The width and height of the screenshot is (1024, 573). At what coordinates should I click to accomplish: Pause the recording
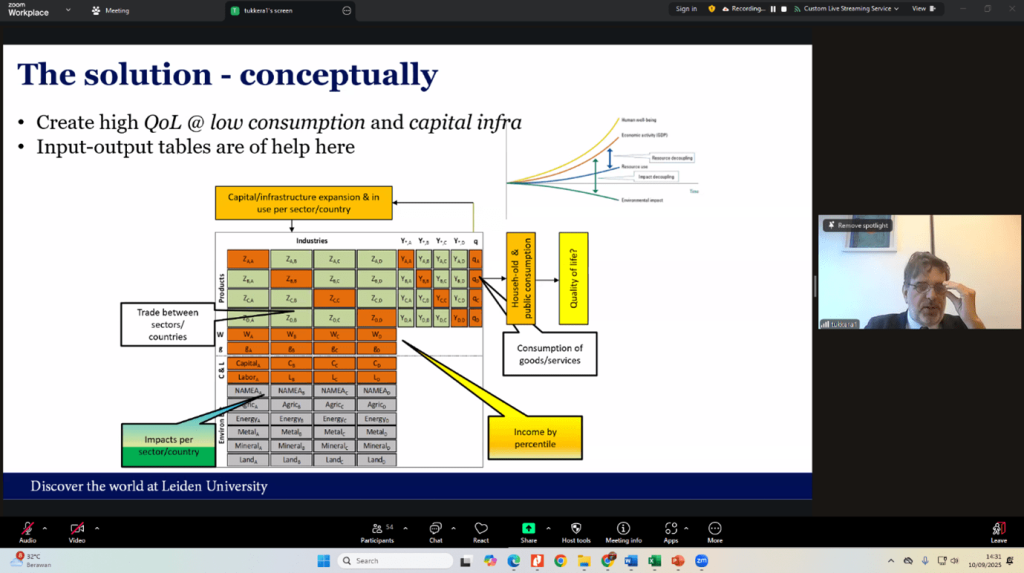771,9
